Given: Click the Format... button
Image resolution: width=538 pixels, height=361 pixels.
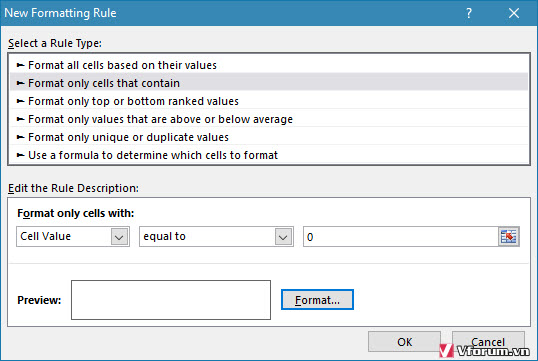Looking at the screenshot, I should [x=317, y=300].
